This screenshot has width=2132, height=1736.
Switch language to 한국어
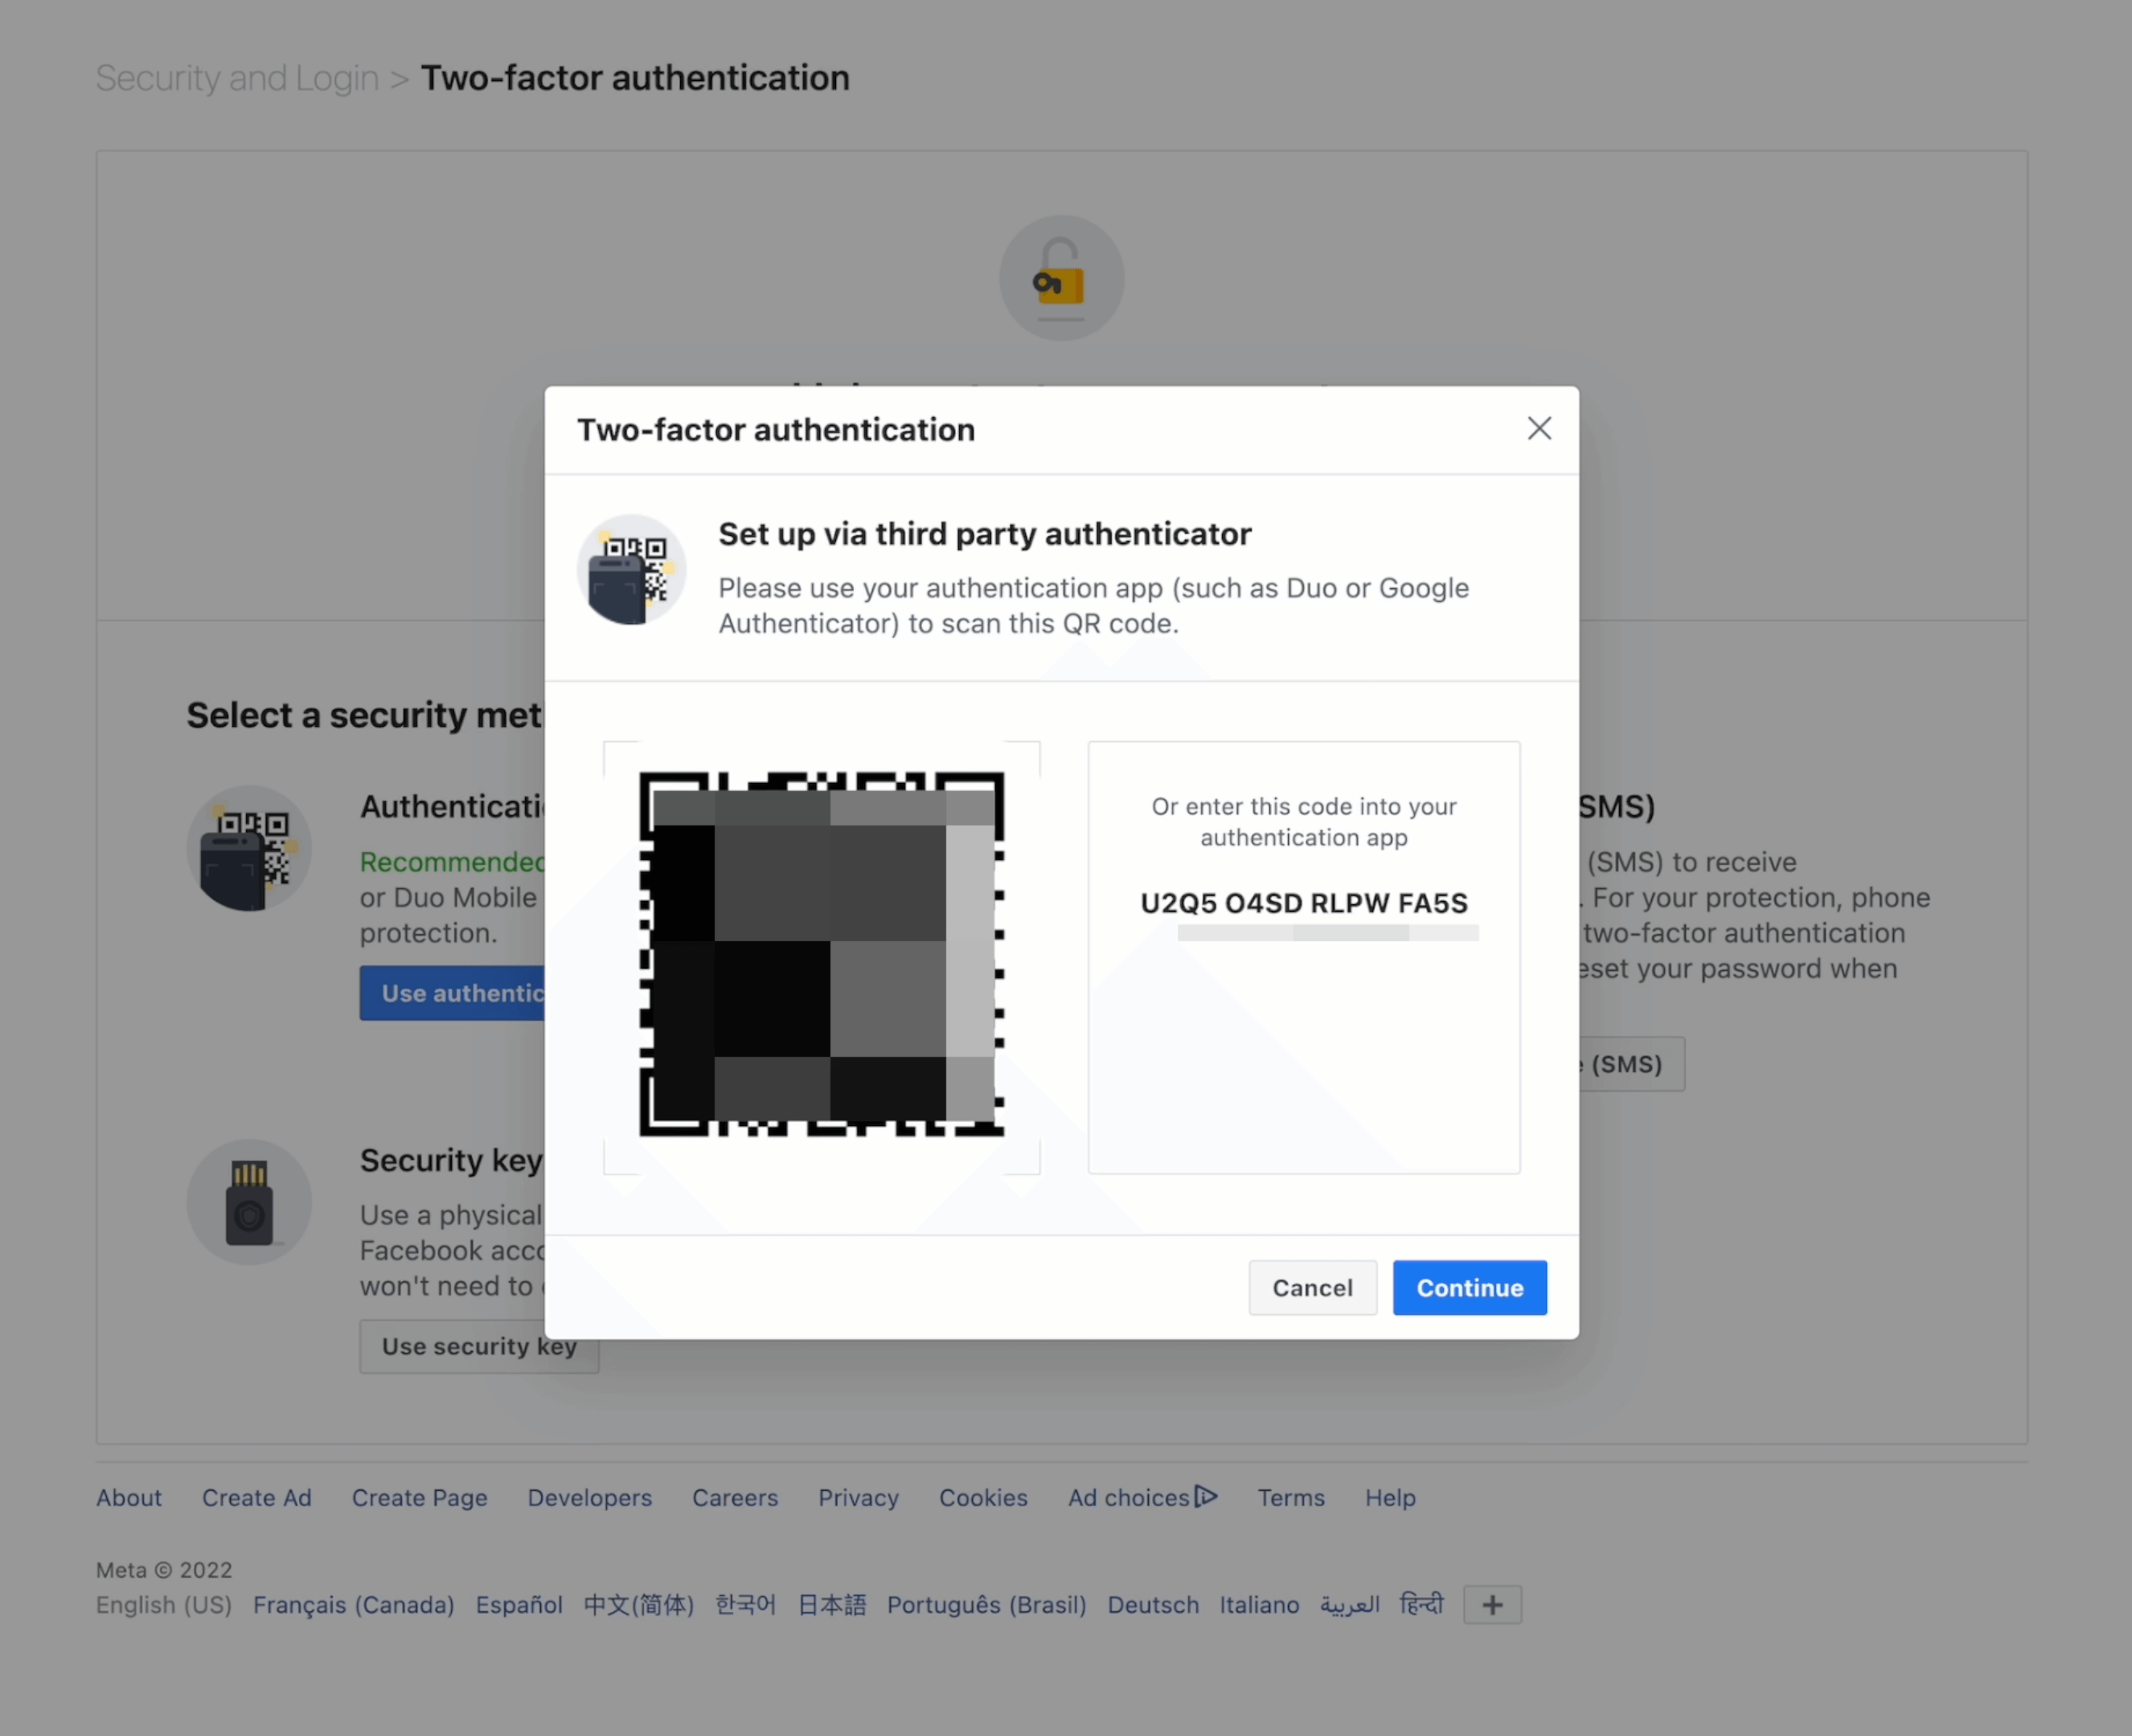tap(745, 1604)
